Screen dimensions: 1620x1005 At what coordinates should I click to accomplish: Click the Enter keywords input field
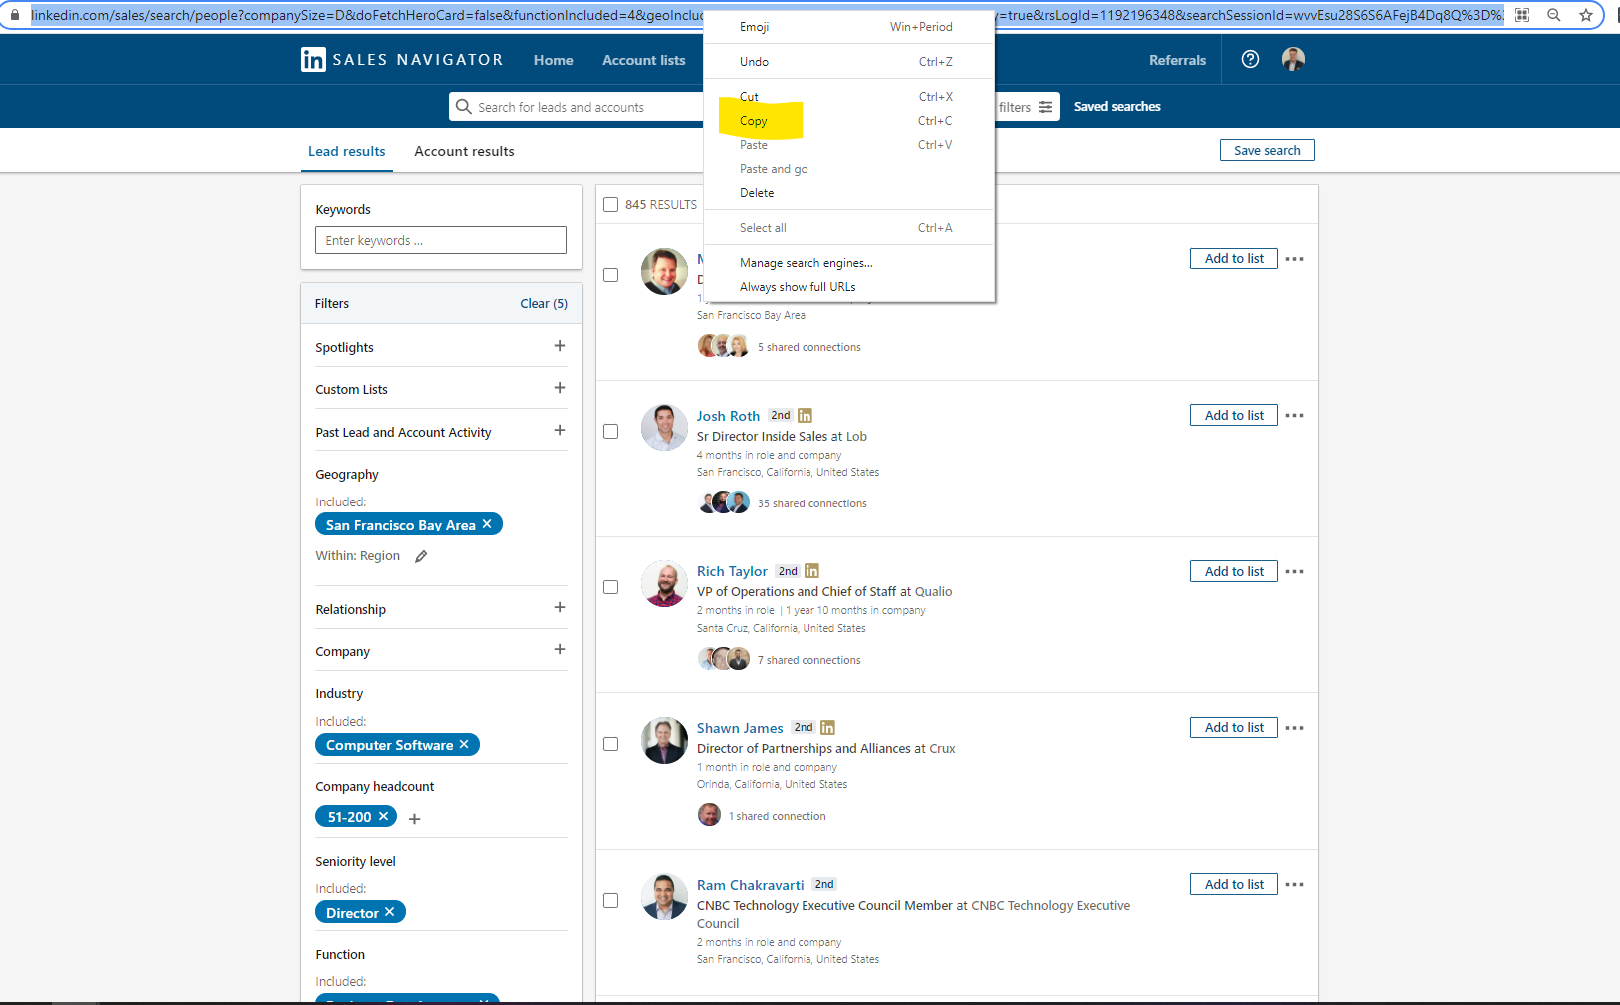coord(441,240)
